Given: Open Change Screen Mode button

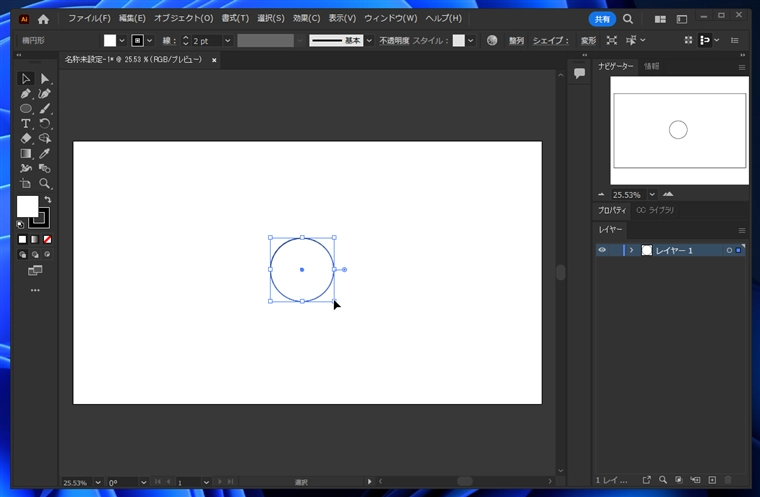Looking at the screenshot, I should [35, 271].
